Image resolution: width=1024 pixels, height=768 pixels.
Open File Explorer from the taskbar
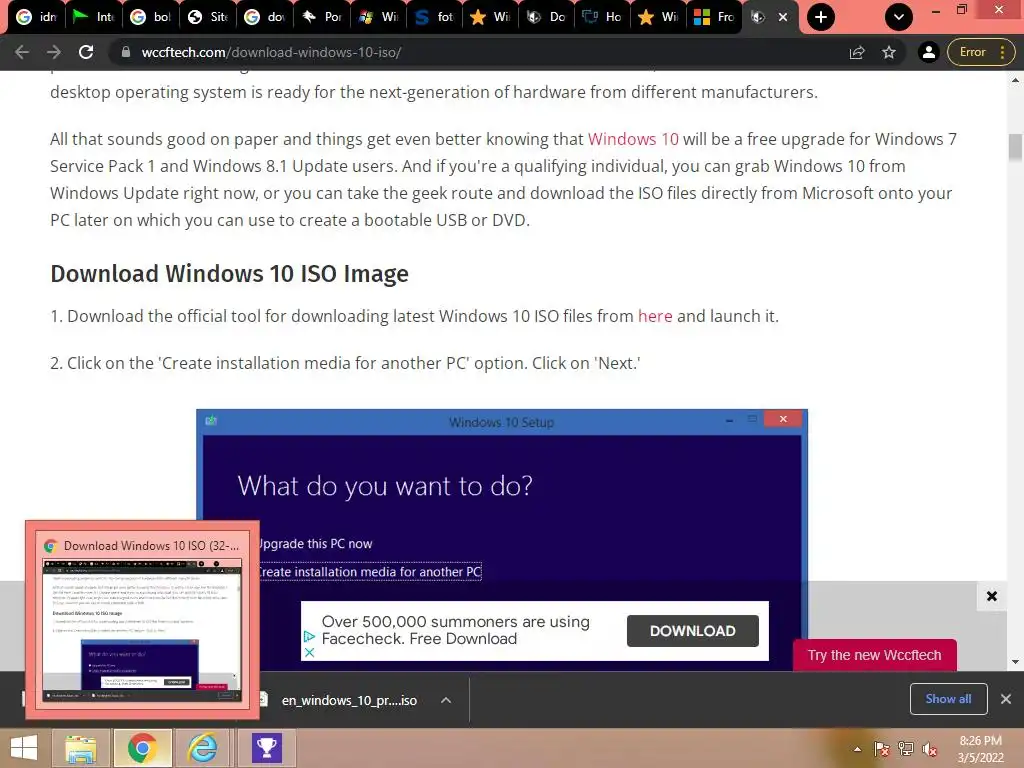pyautogui.click(x=81, y=748)
